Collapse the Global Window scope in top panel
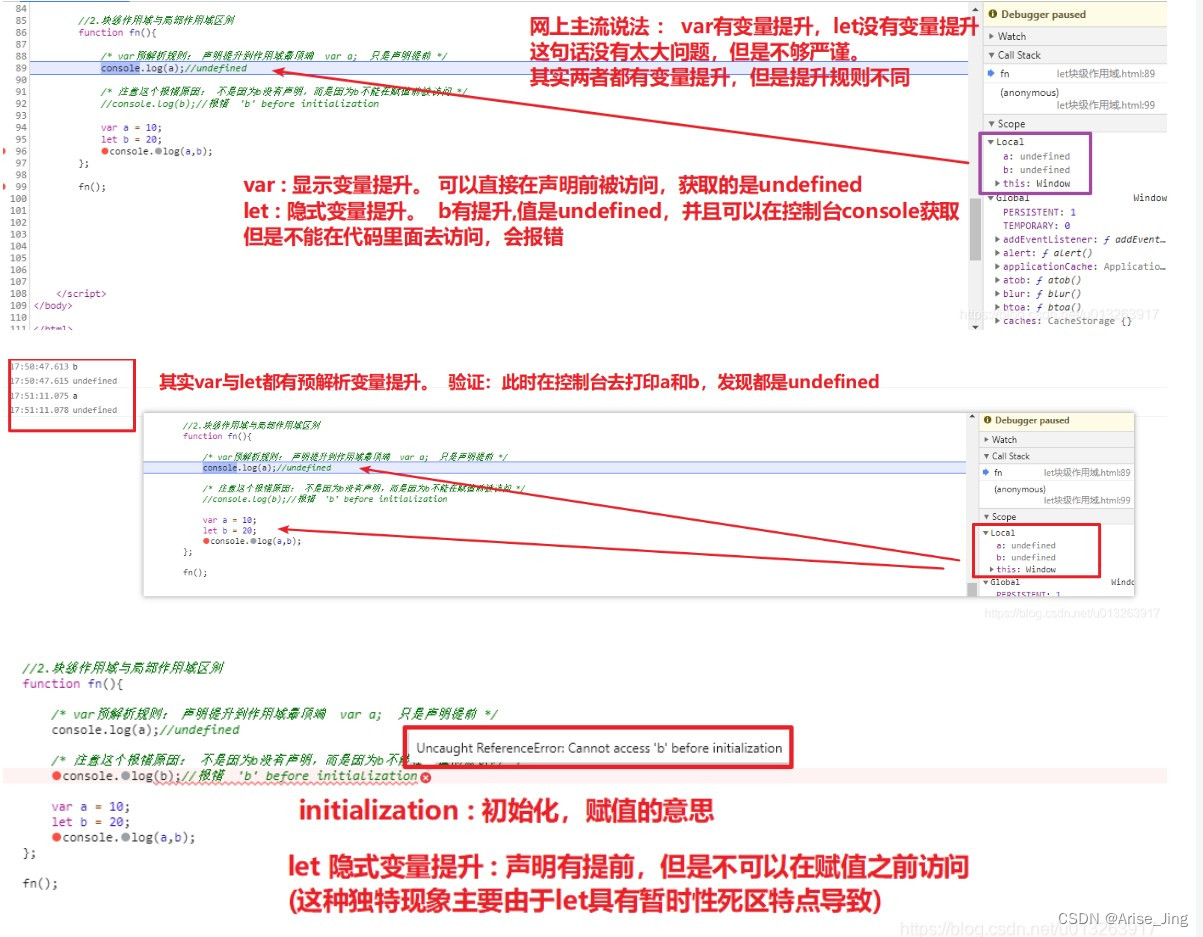The width and height of the screenshot is (1203, 937). 991,198
